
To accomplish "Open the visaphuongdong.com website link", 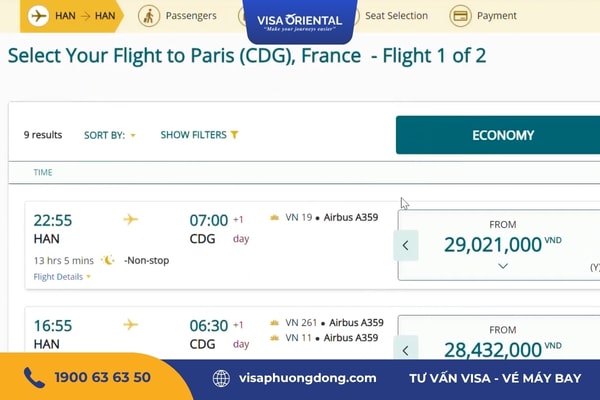I will (x=308, y=378).
